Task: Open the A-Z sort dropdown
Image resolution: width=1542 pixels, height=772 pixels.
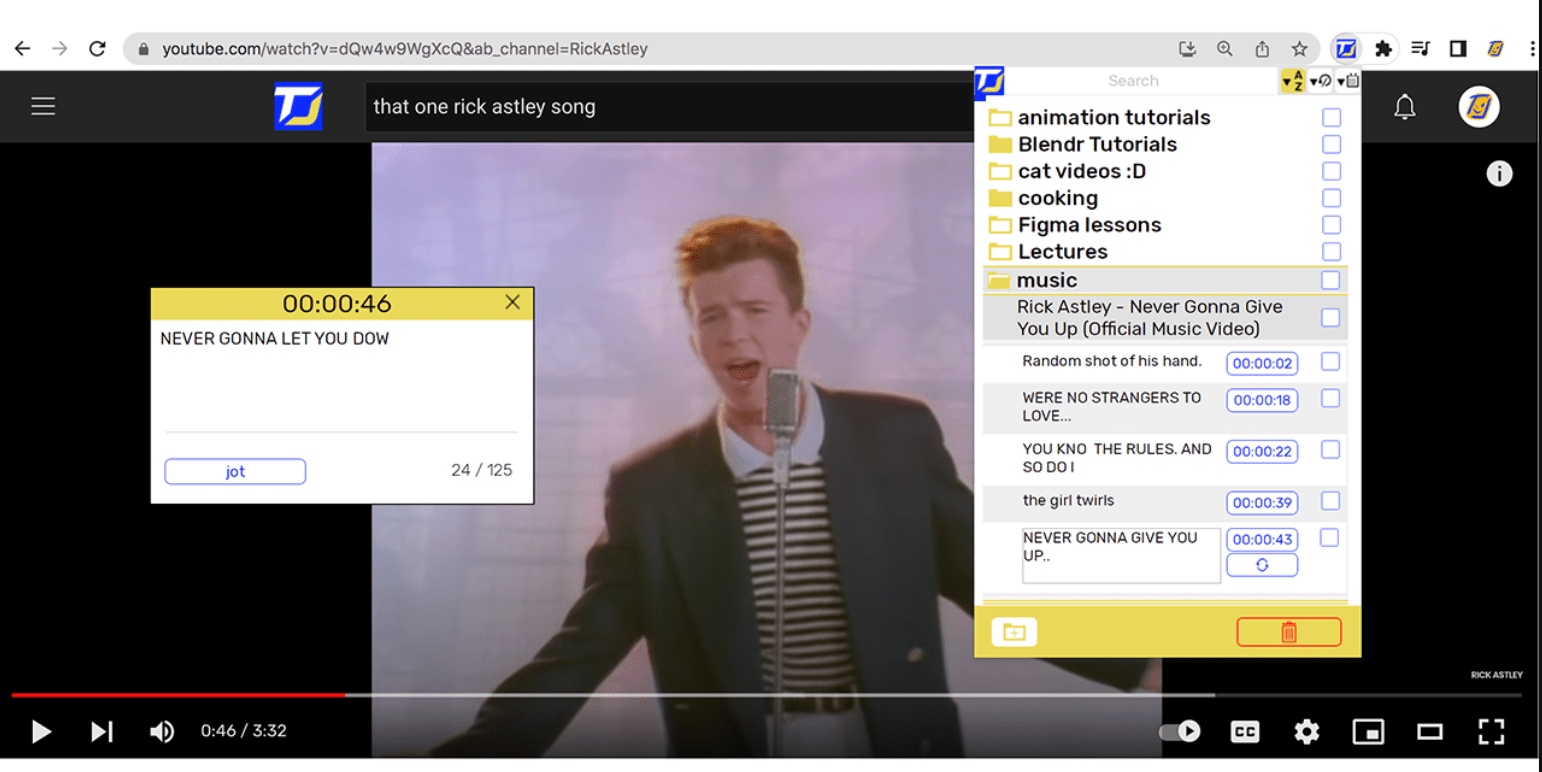Action: pos(1293,81)
